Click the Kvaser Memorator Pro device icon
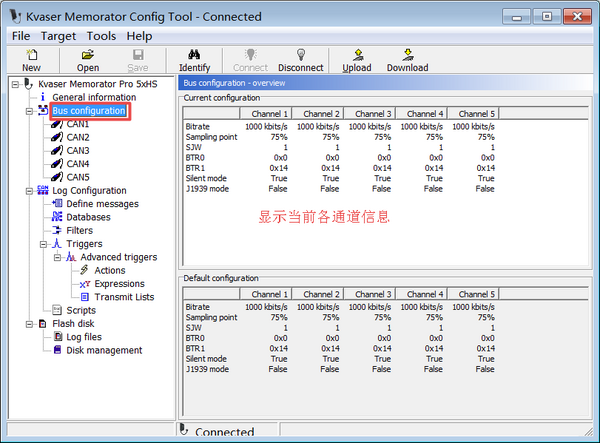 [x=29, y=83]
